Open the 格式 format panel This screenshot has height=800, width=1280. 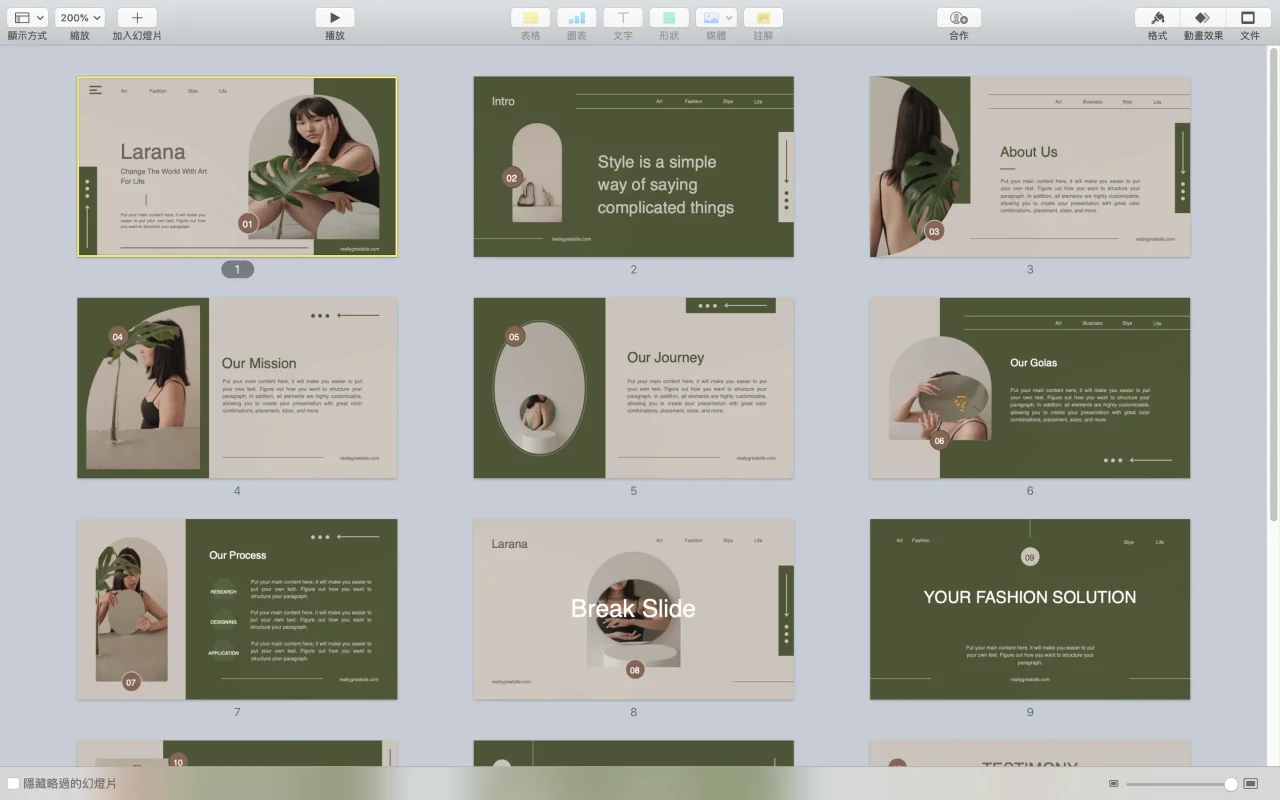coord(1157,18)
